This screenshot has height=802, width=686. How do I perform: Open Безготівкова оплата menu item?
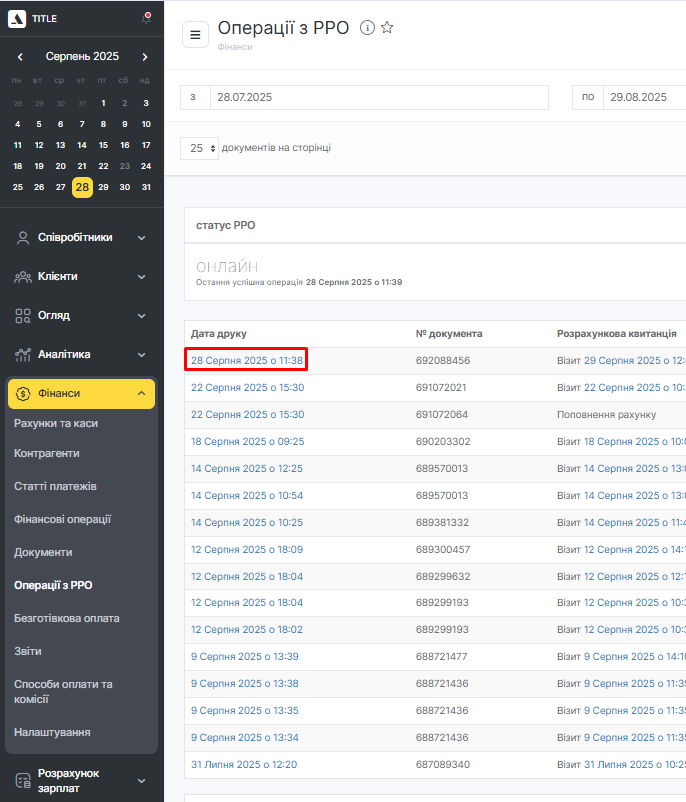(x=66, y=618)
